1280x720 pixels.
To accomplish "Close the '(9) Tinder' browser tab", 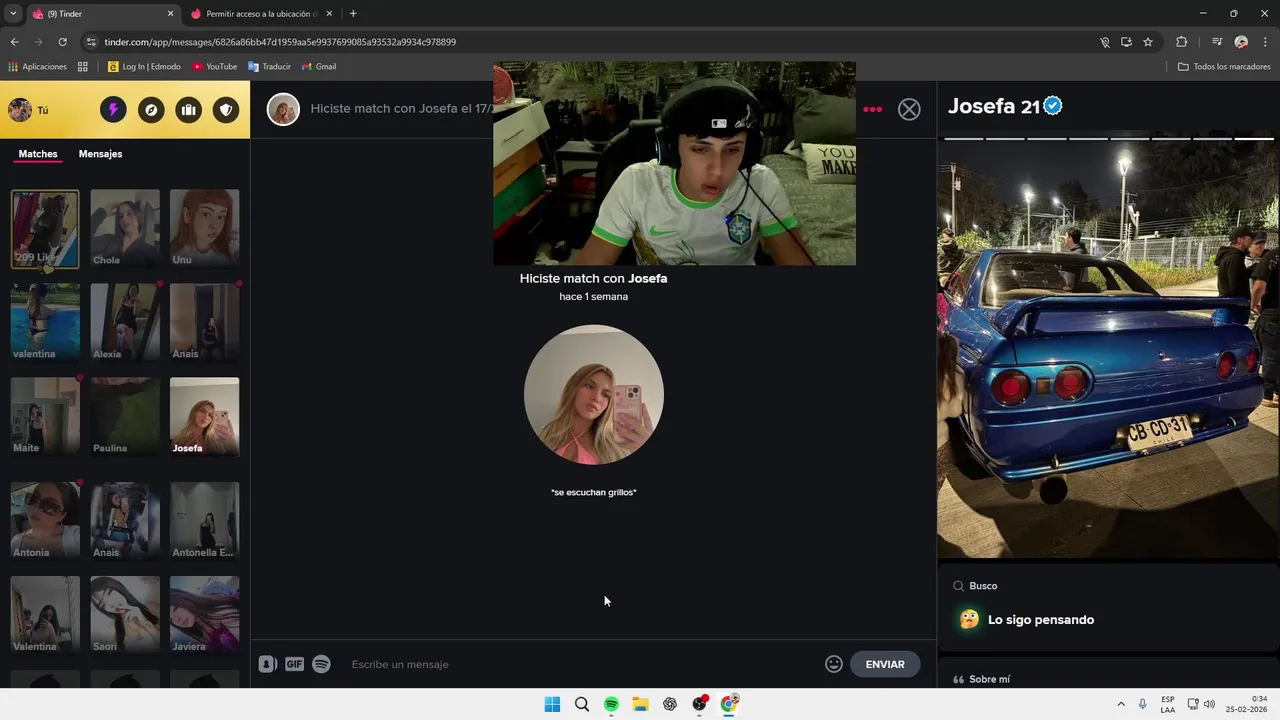I will (x=170, y=14).
